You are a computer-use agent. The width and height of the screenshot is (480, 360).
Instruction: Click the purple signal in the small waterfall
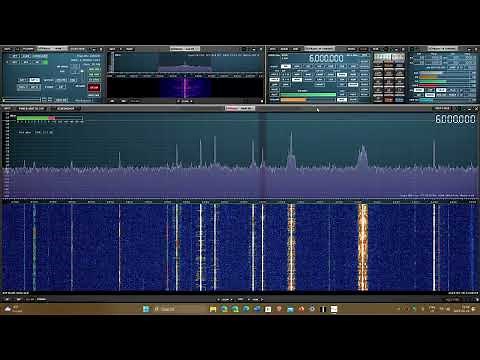coord(185,88)
